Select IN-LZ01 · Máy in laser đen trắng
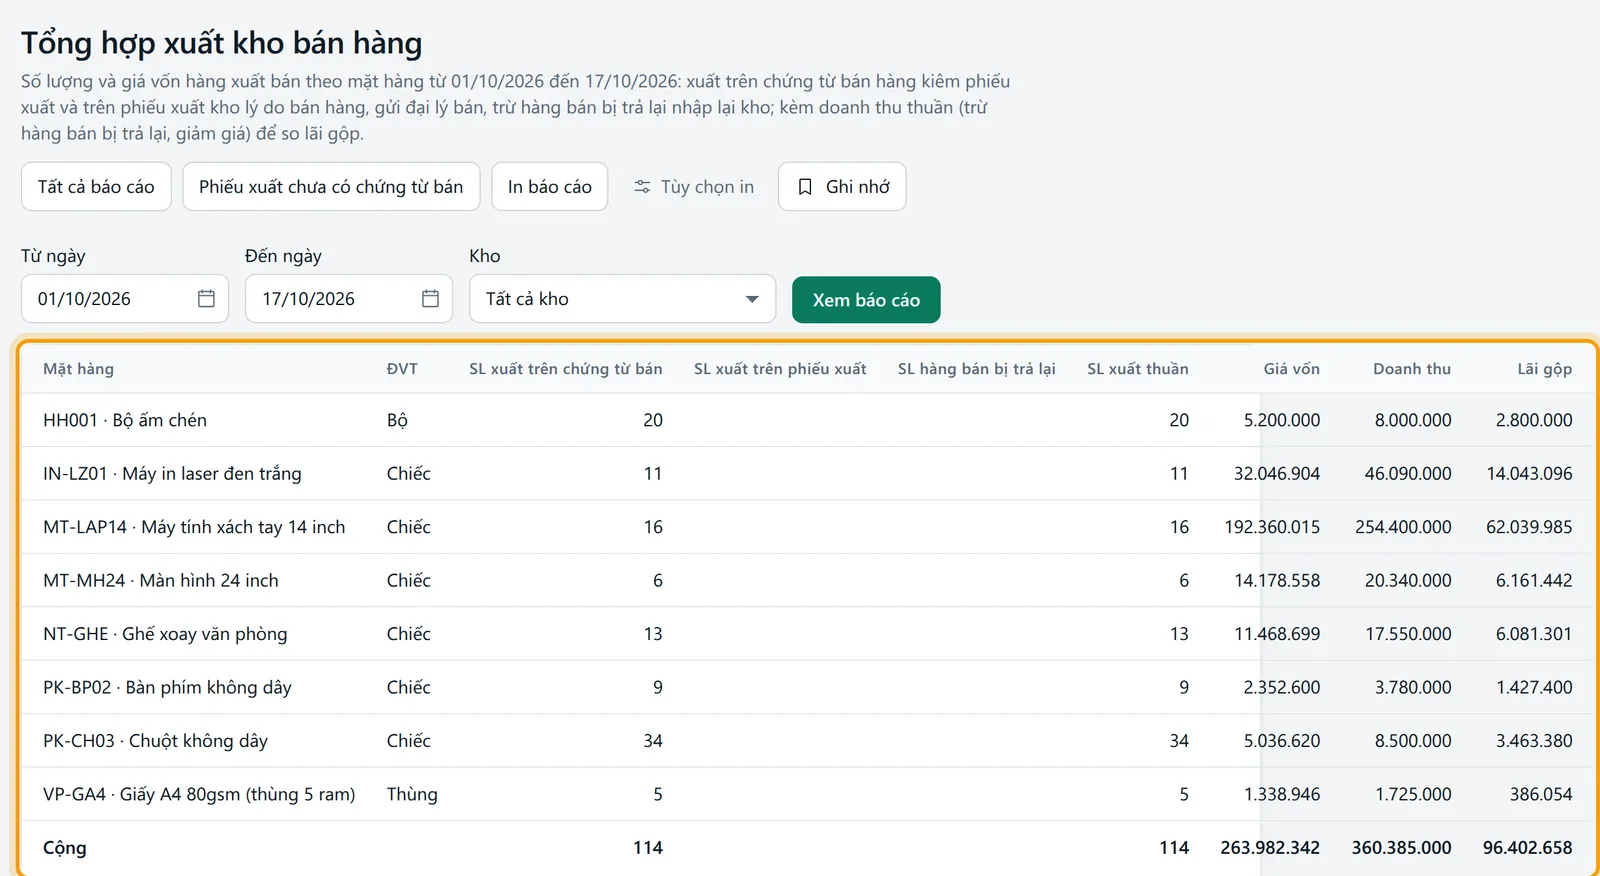The image size is (1600, 876). [807, 474]
